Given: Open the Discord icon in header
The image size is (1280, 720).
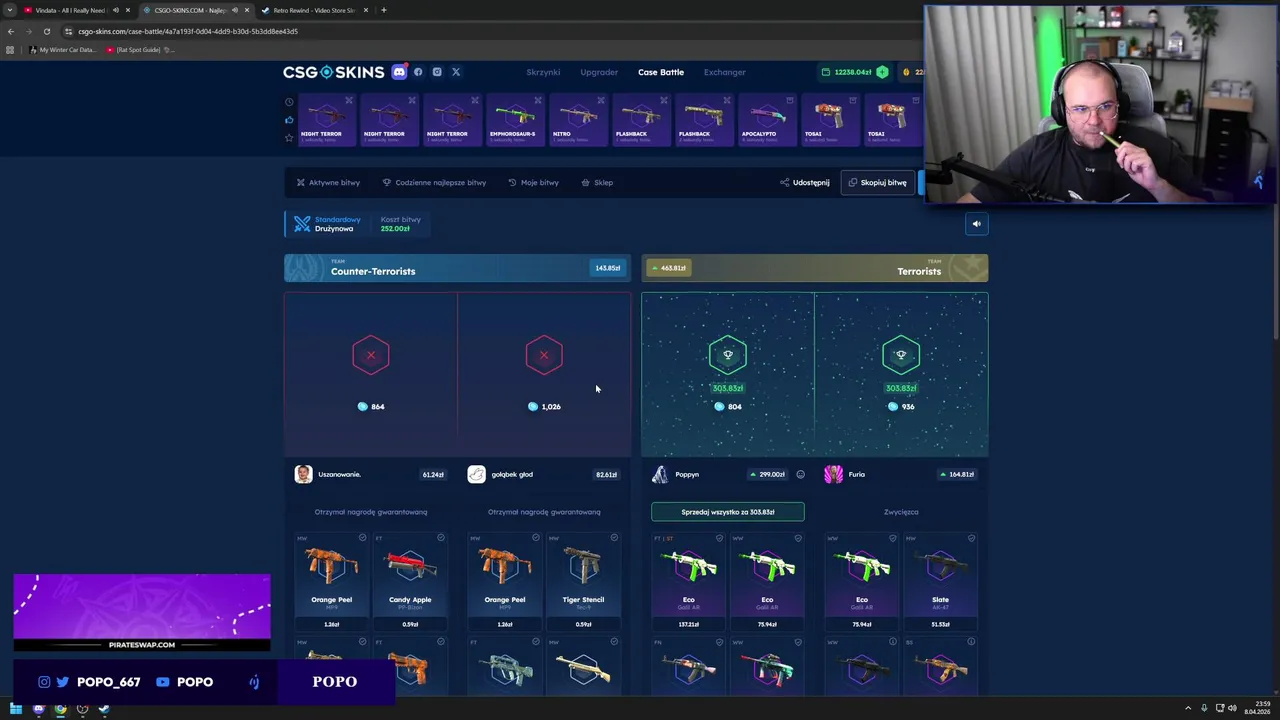Looking at the screenshot, I should (399, 72).
